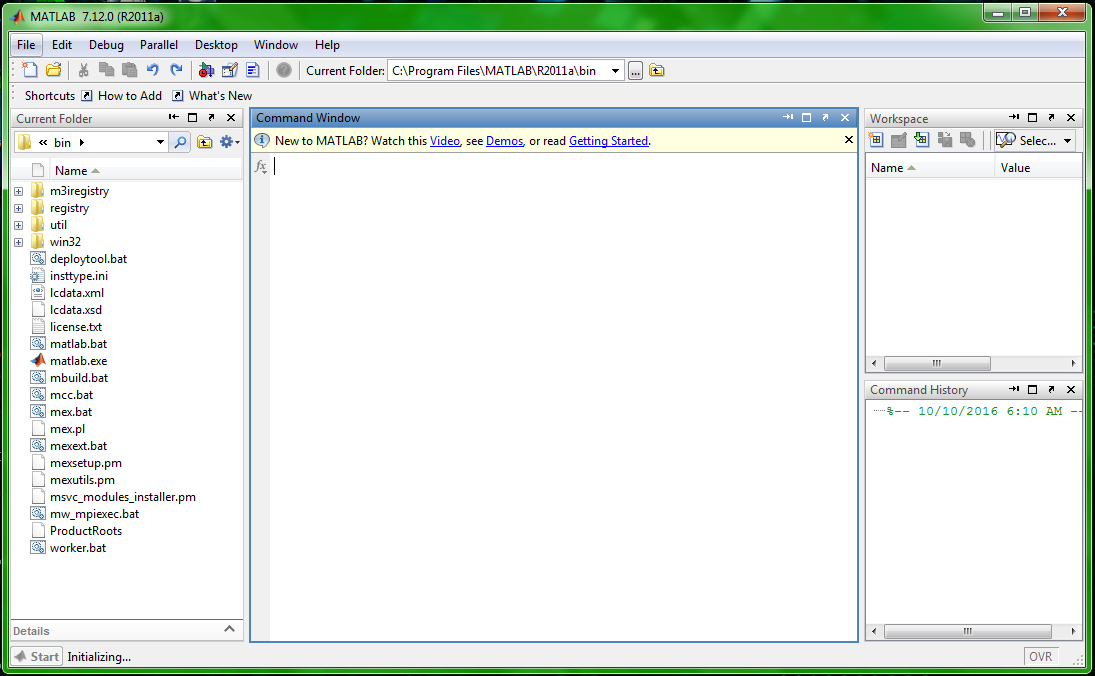
Task: Select the 10/10/2016 Command History entry
Action: (x=984, y=411)
